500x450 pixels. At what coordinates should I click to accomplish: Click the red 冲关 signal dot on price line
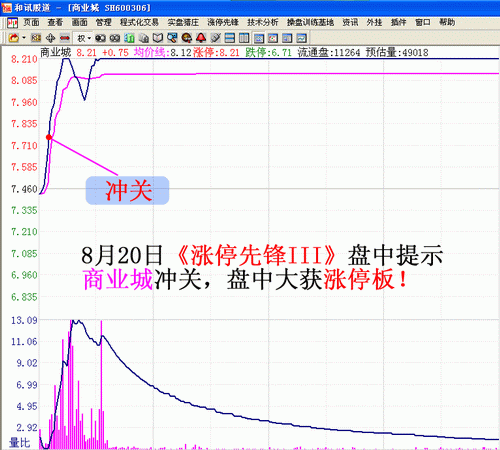point(49,137)
